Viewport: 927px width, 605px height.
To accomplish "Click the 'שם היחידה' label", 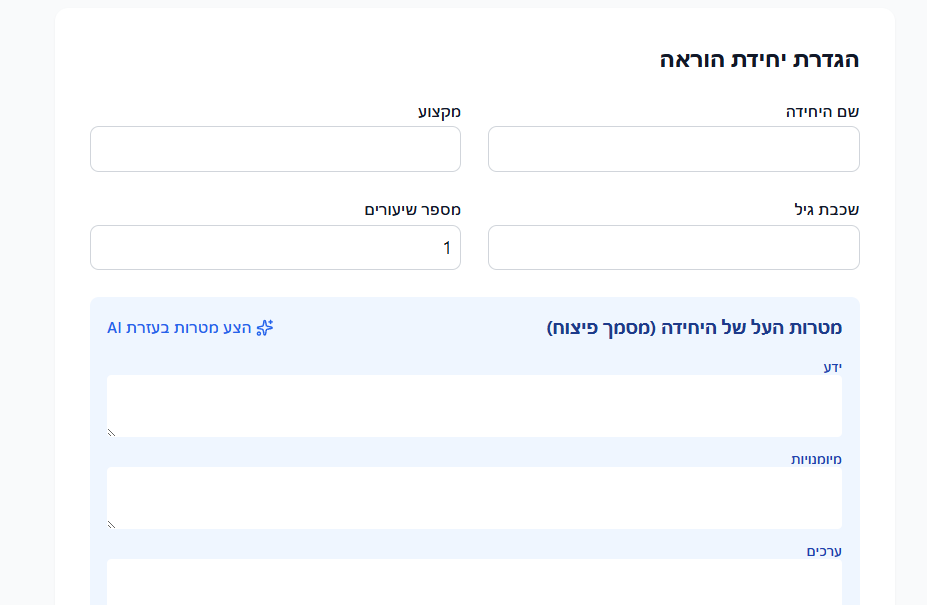I will [x=822, y=112].
